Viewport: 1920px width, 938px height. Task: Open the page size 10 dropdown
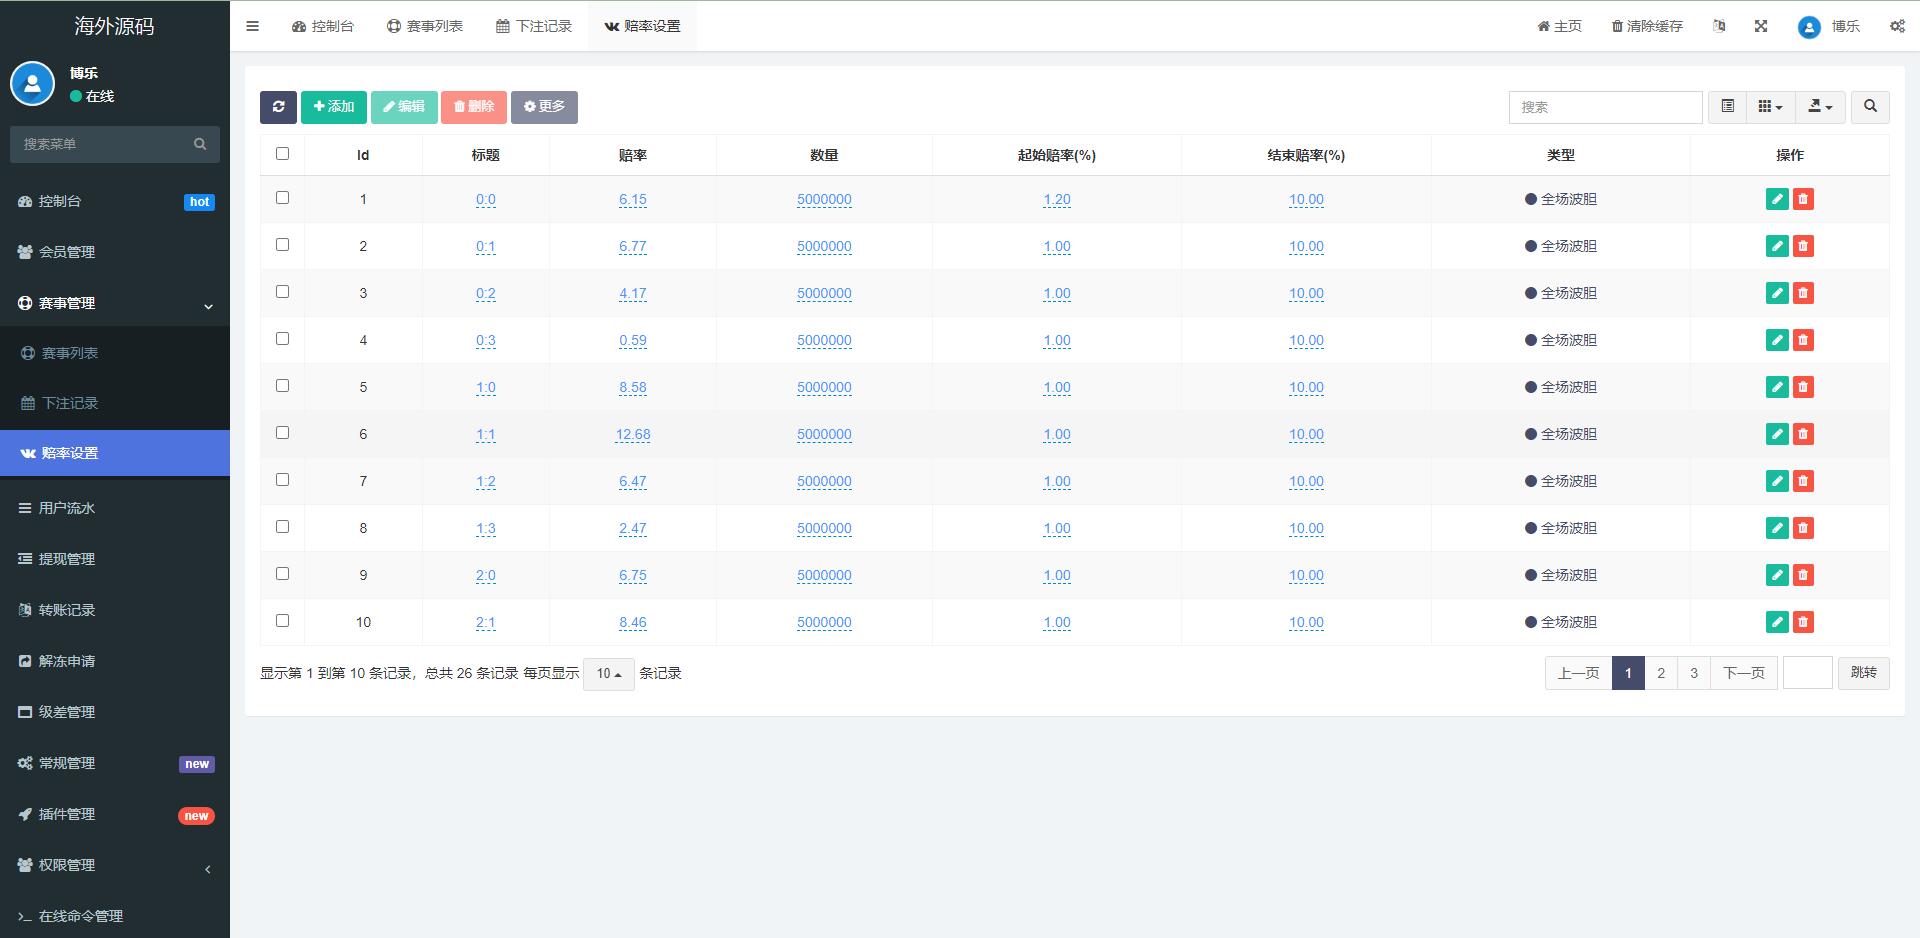pos(608,674)
